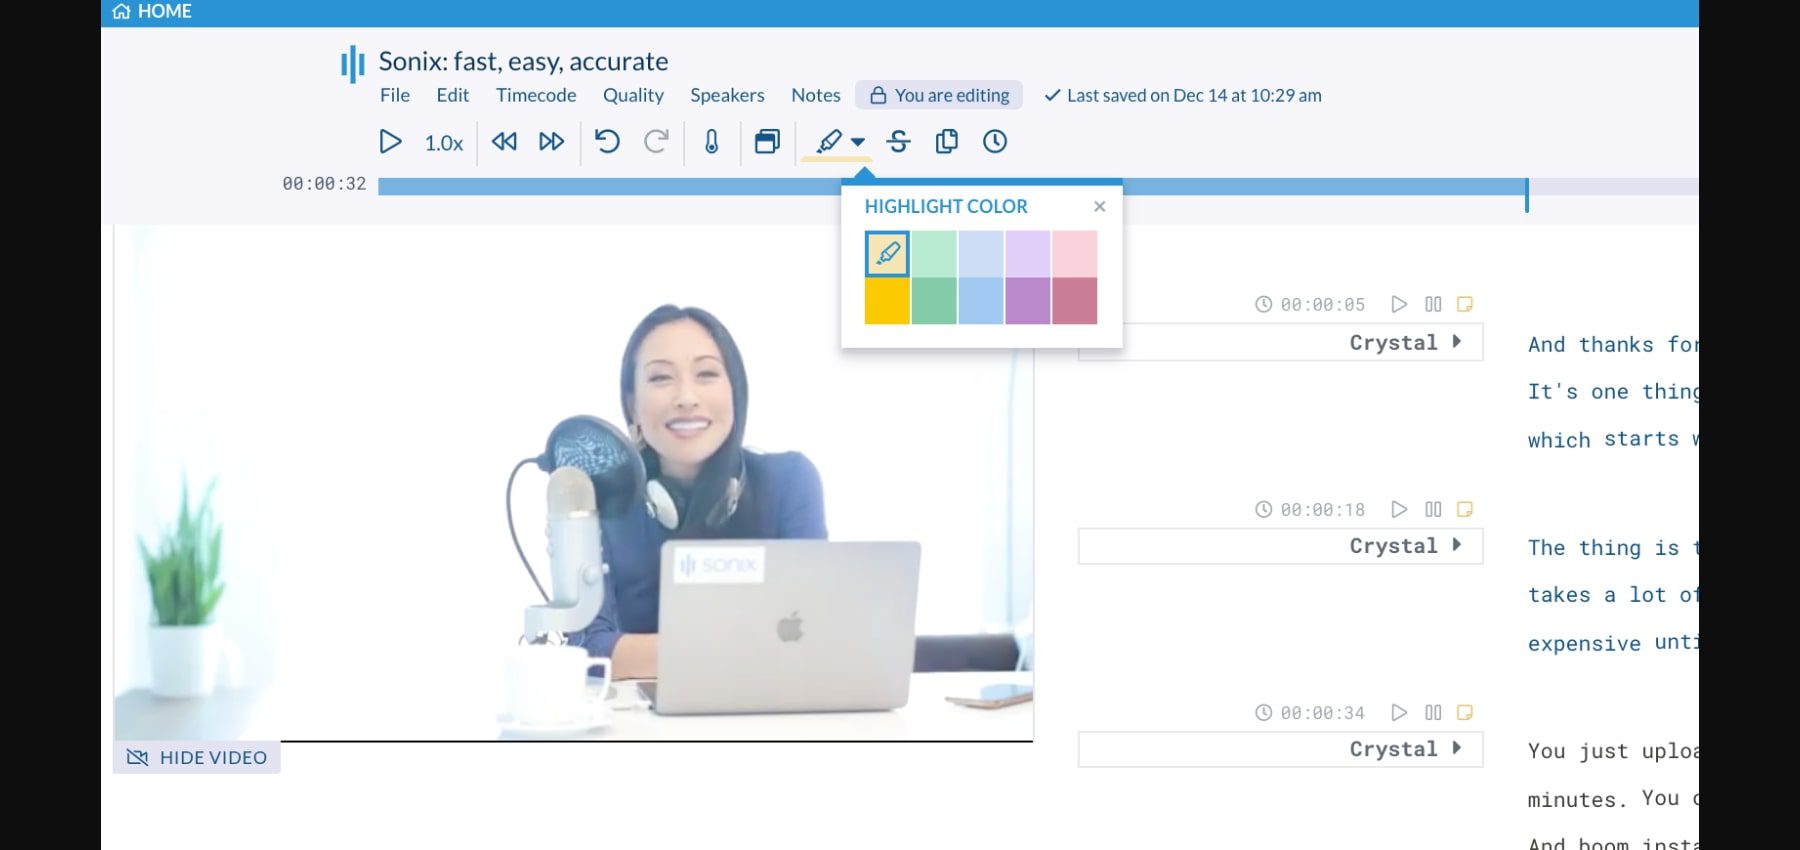The image size is (1800, 850).
Task: Toggle the You are editing lock
Action: [939, 95]
